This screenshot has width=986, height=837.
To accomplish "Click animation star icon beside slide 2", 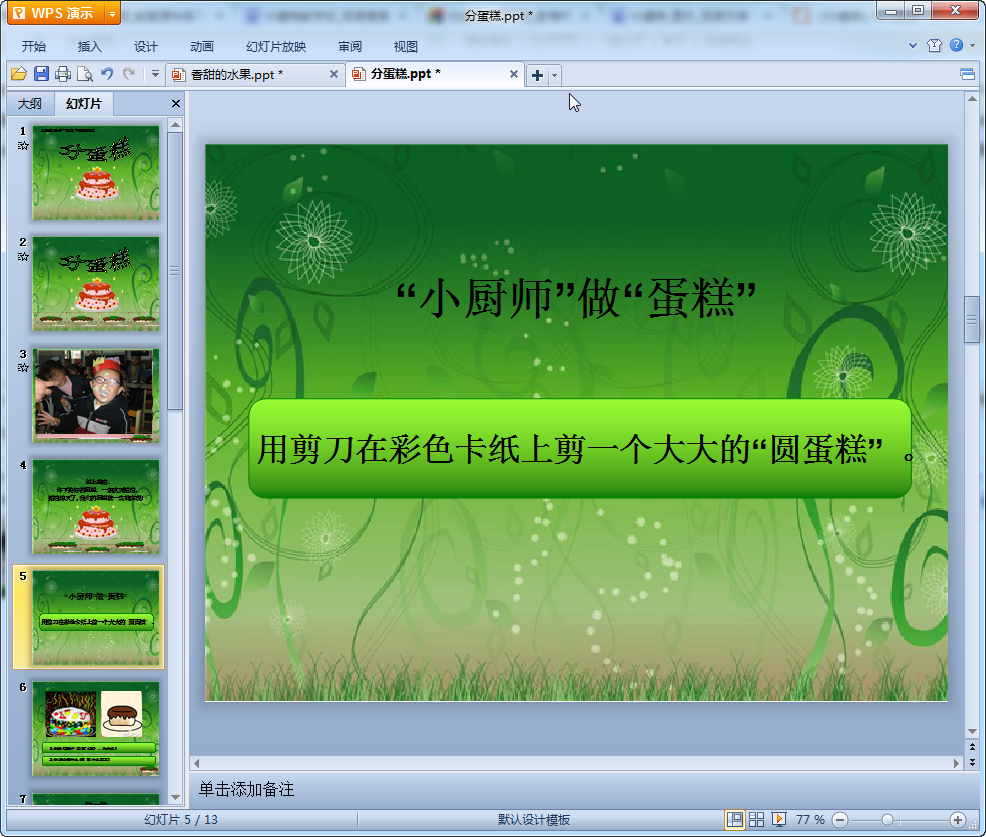I will [23, 257].
